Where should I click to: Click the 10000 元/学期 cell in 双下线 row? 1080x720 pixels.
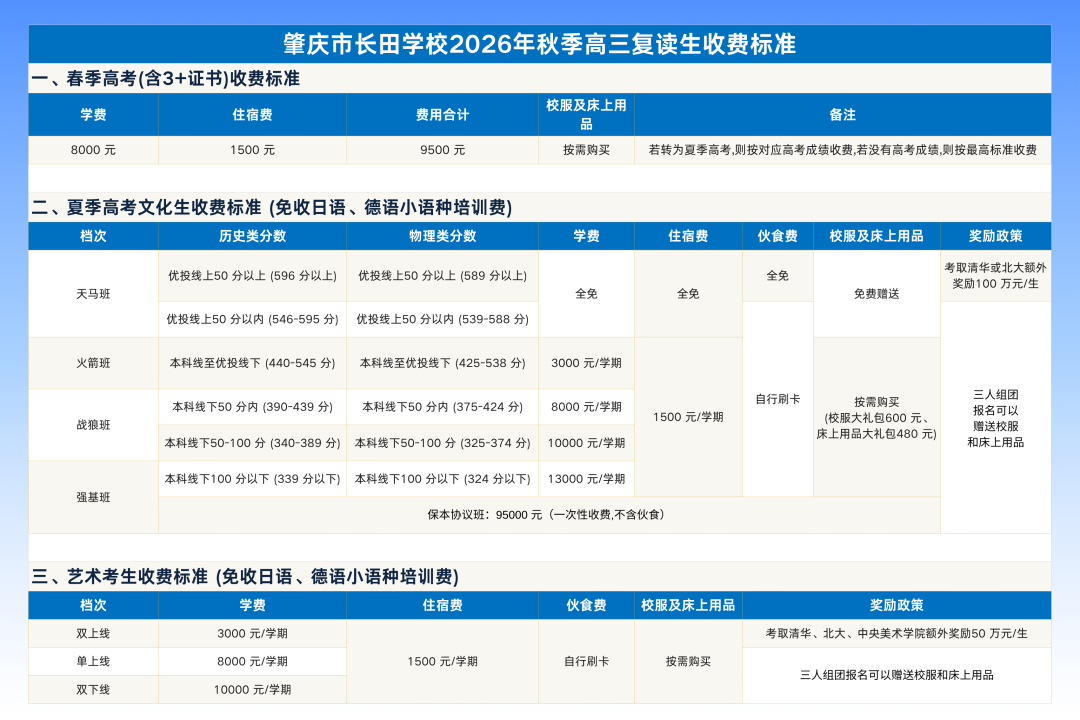tap(252, 690)
